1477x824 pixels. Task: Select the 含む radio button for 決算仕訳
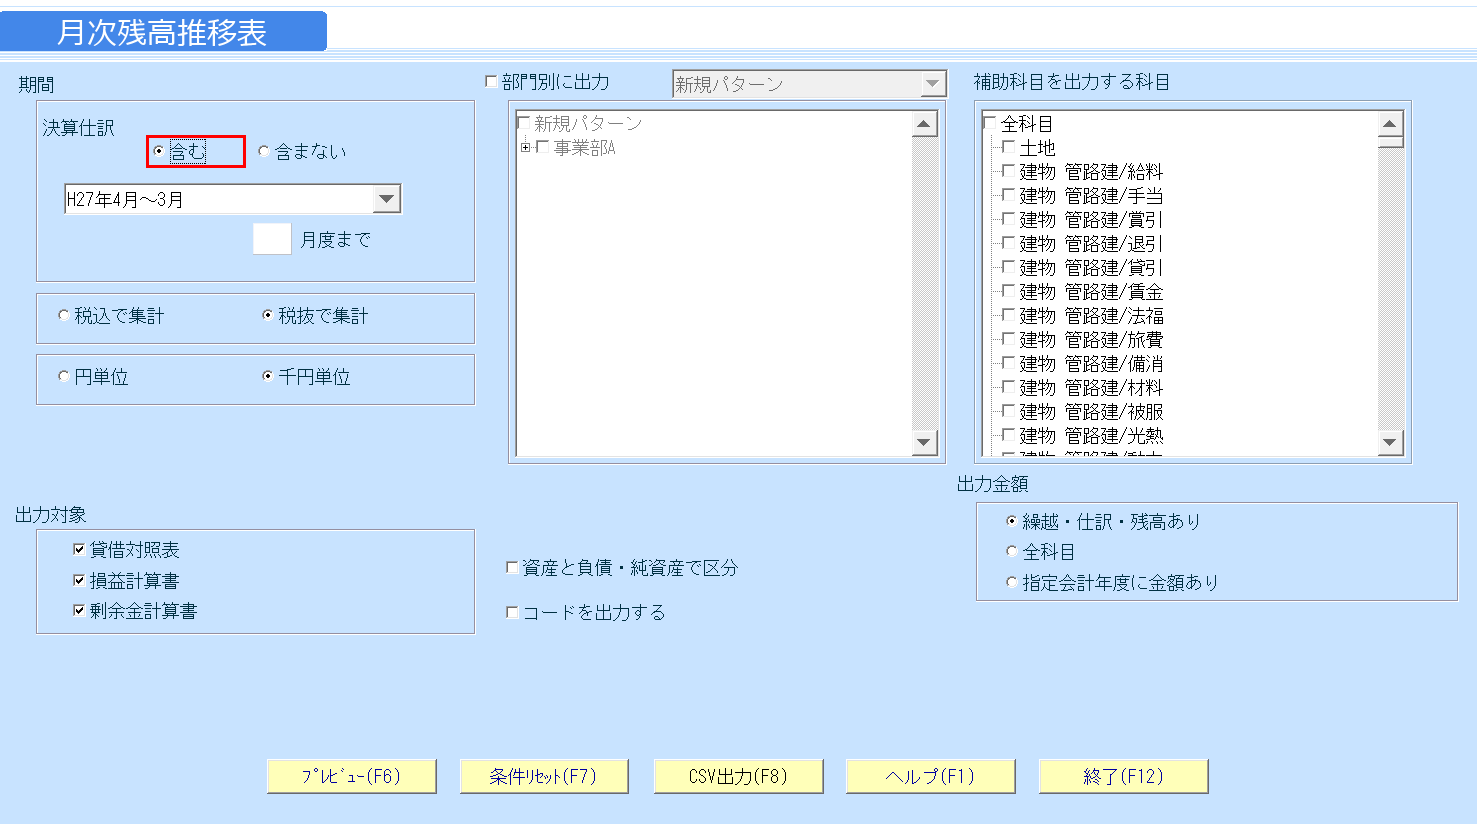pyautogui.click(x=159, y=151)
